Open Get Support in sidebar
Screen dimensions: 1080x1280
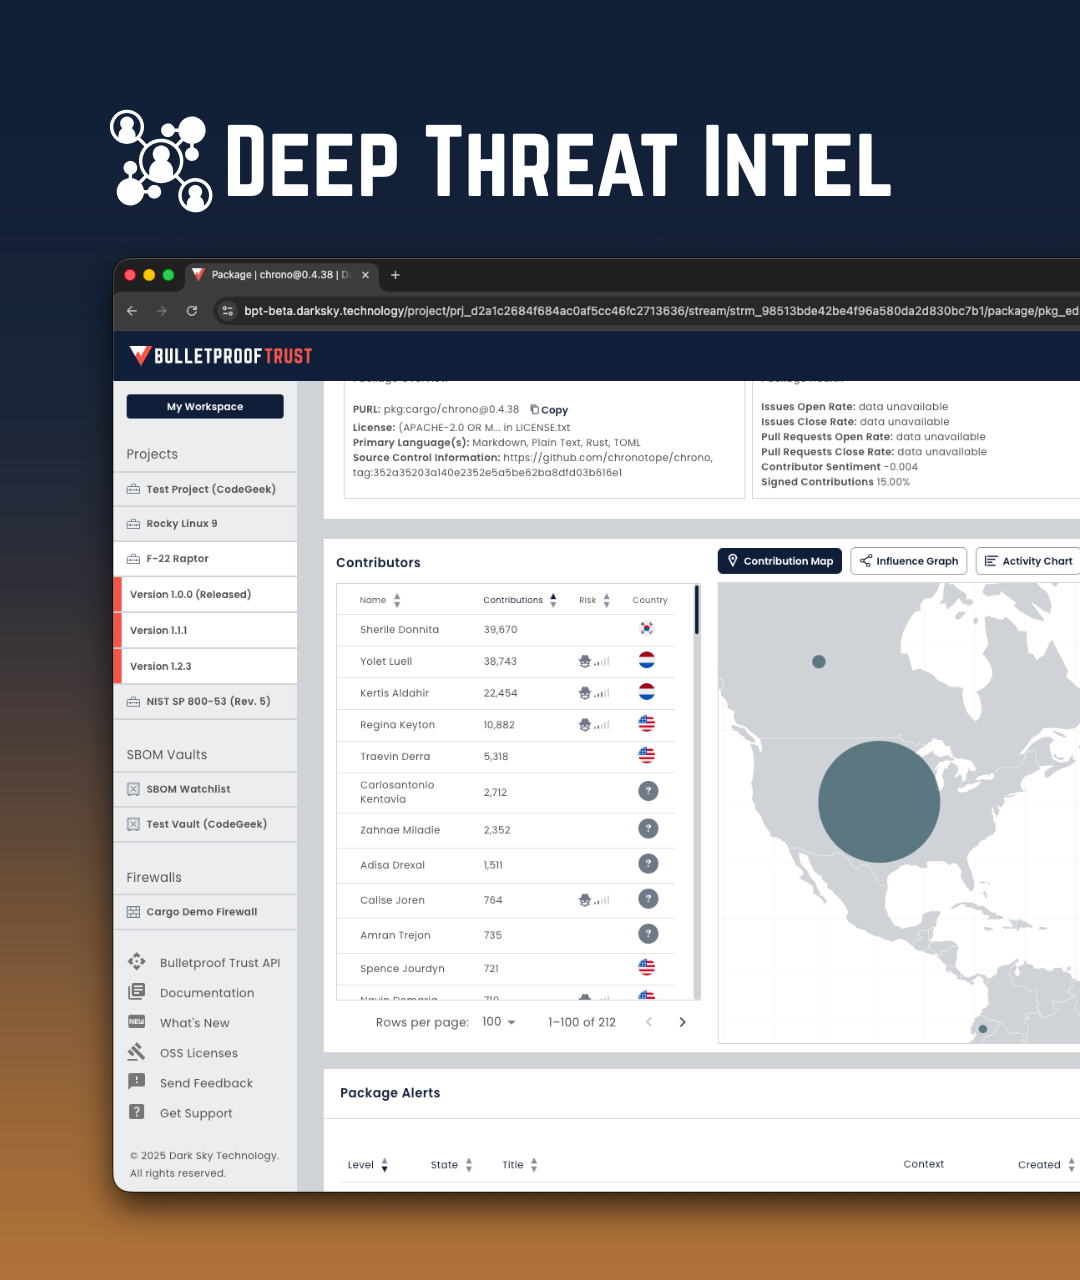[x=180, y=1112]
